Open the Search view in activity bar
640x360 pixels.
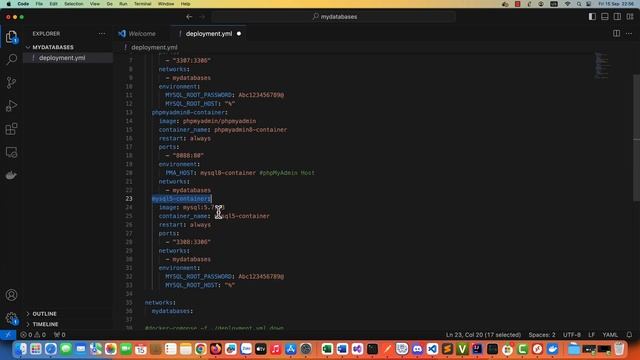tap(11, 60)
